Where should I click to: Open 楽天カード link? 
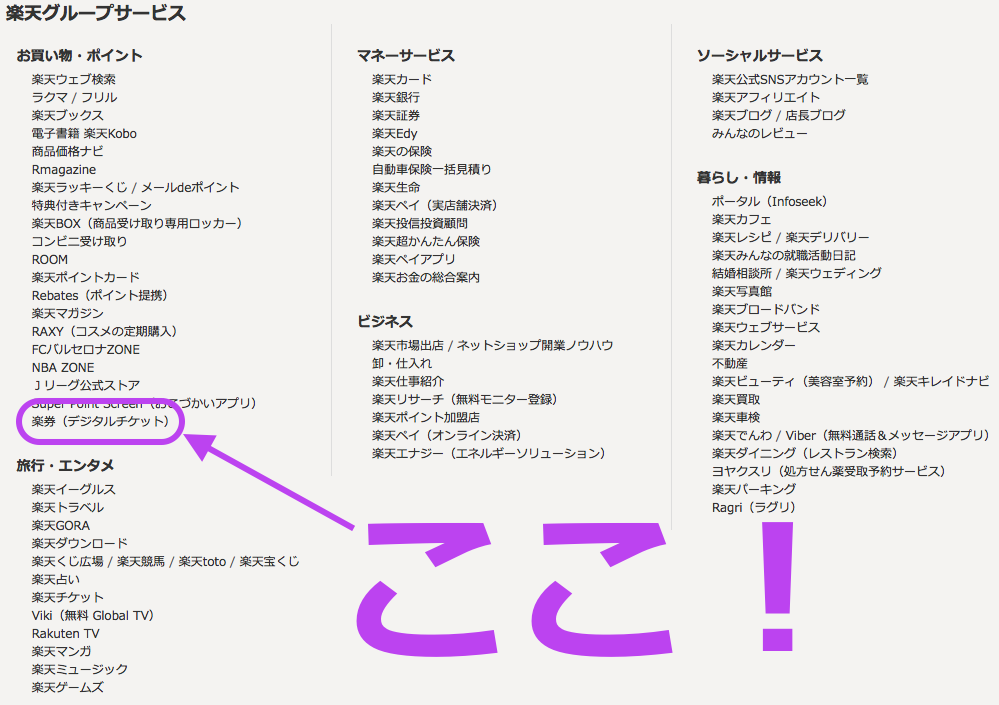(x=402, y=80)
